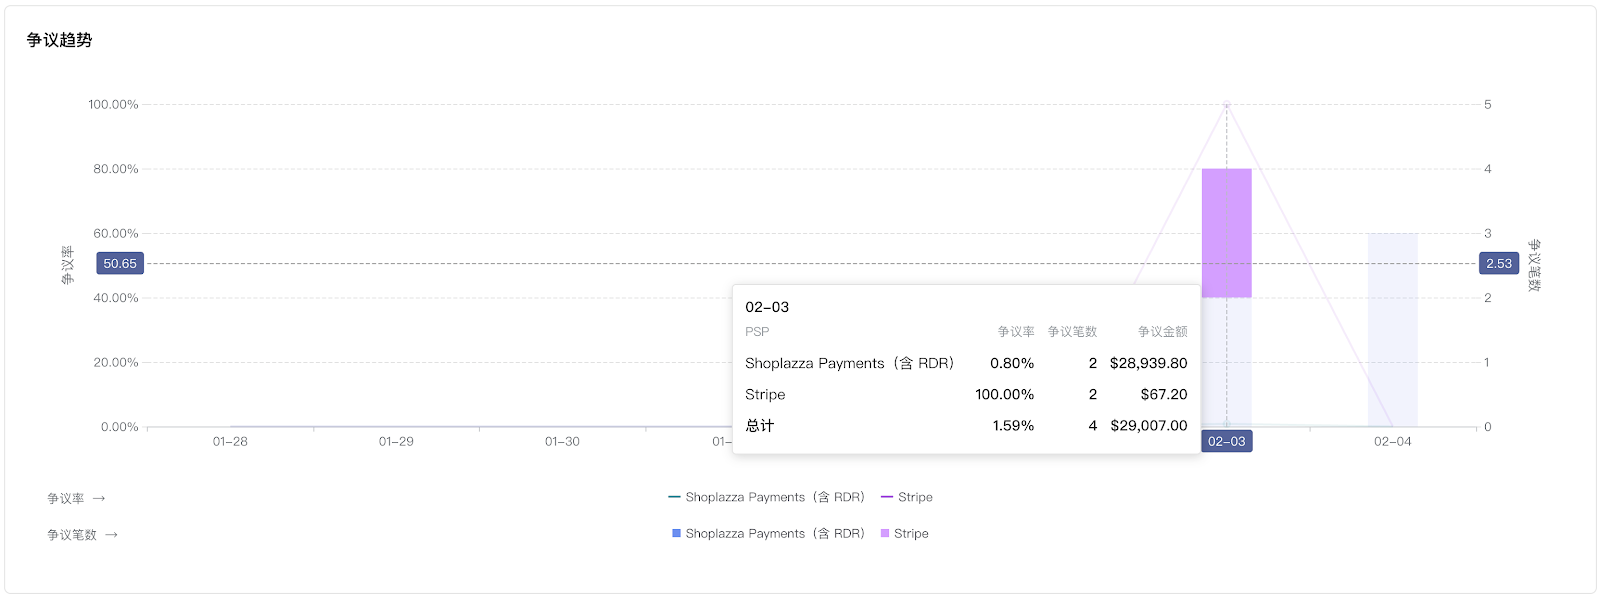
Task: Toggle Stripe bar series in 争议笔数 legend
Action: [x=904, y=534]
